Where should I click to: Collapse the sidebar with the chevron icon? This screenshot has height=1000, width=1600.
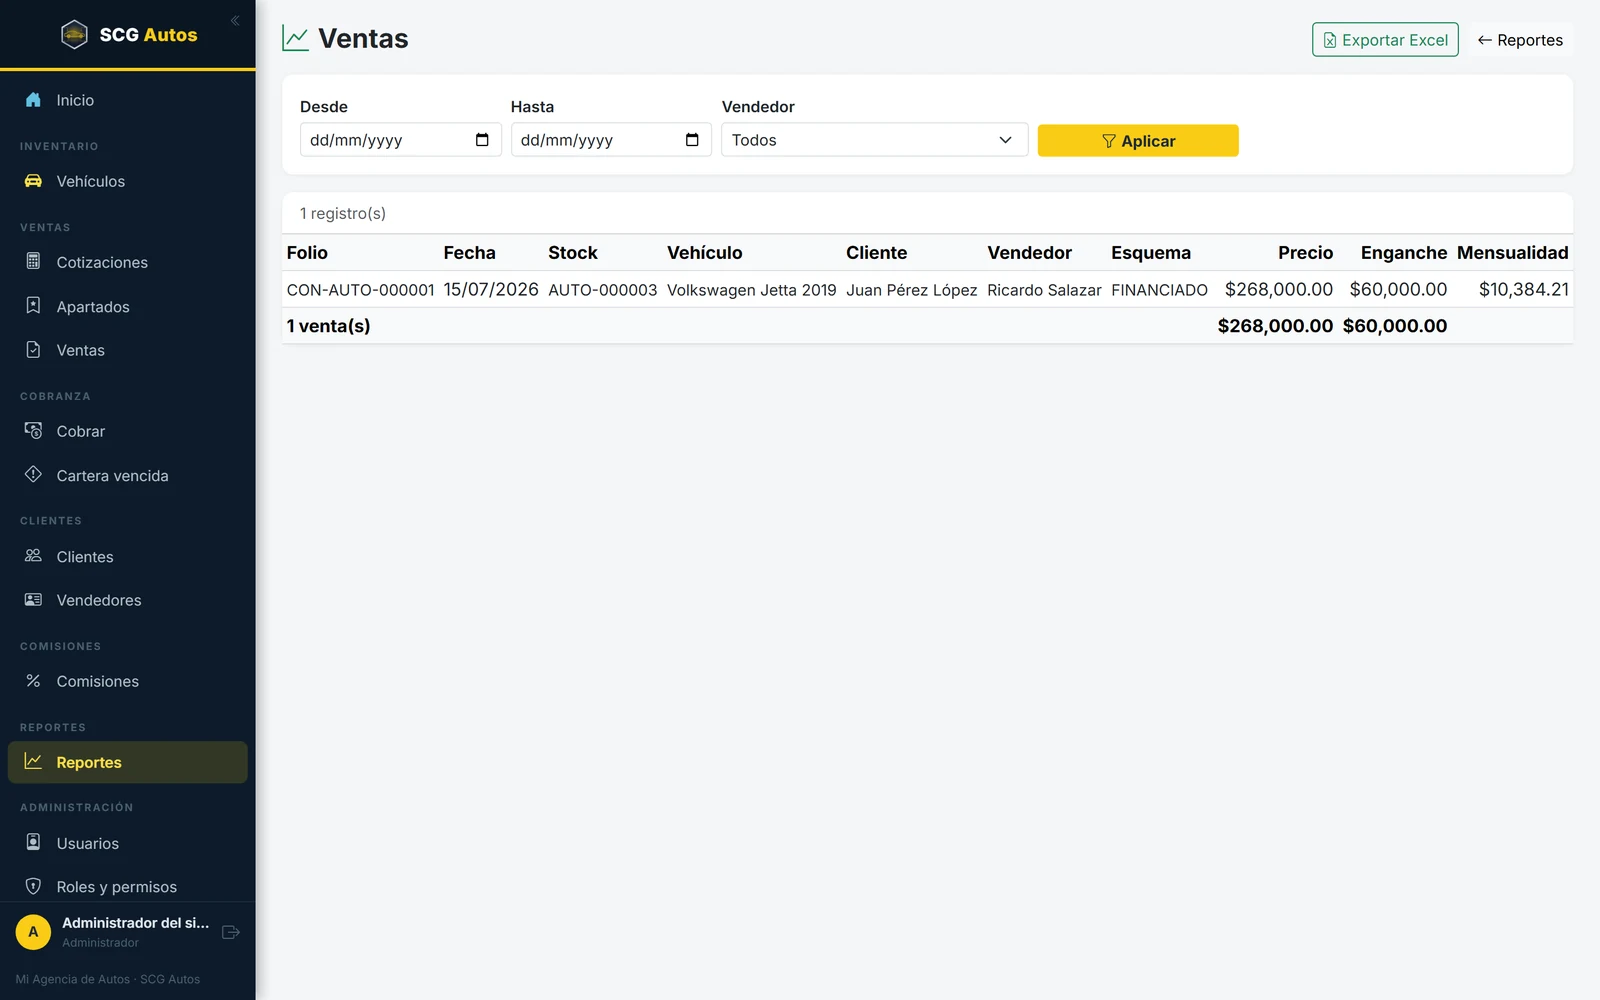click(x=235, y=20)
